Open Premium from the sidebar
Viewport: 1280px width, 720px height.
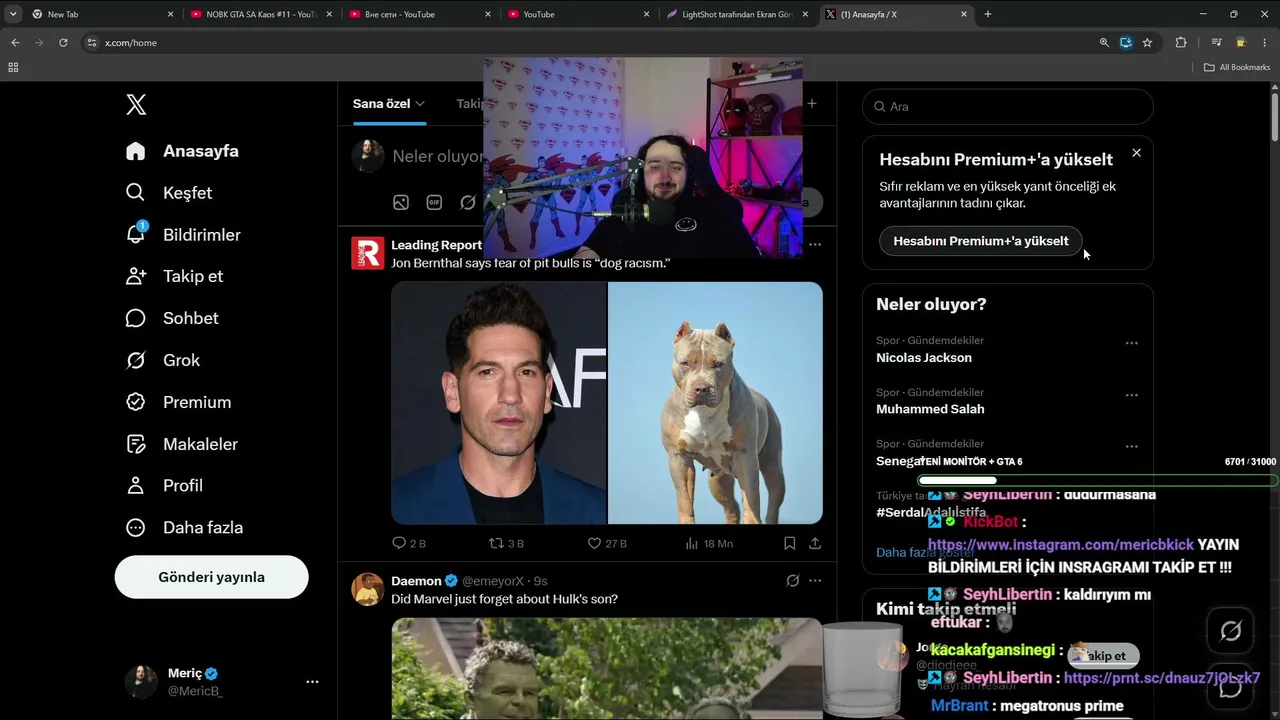tap(178, 402)
